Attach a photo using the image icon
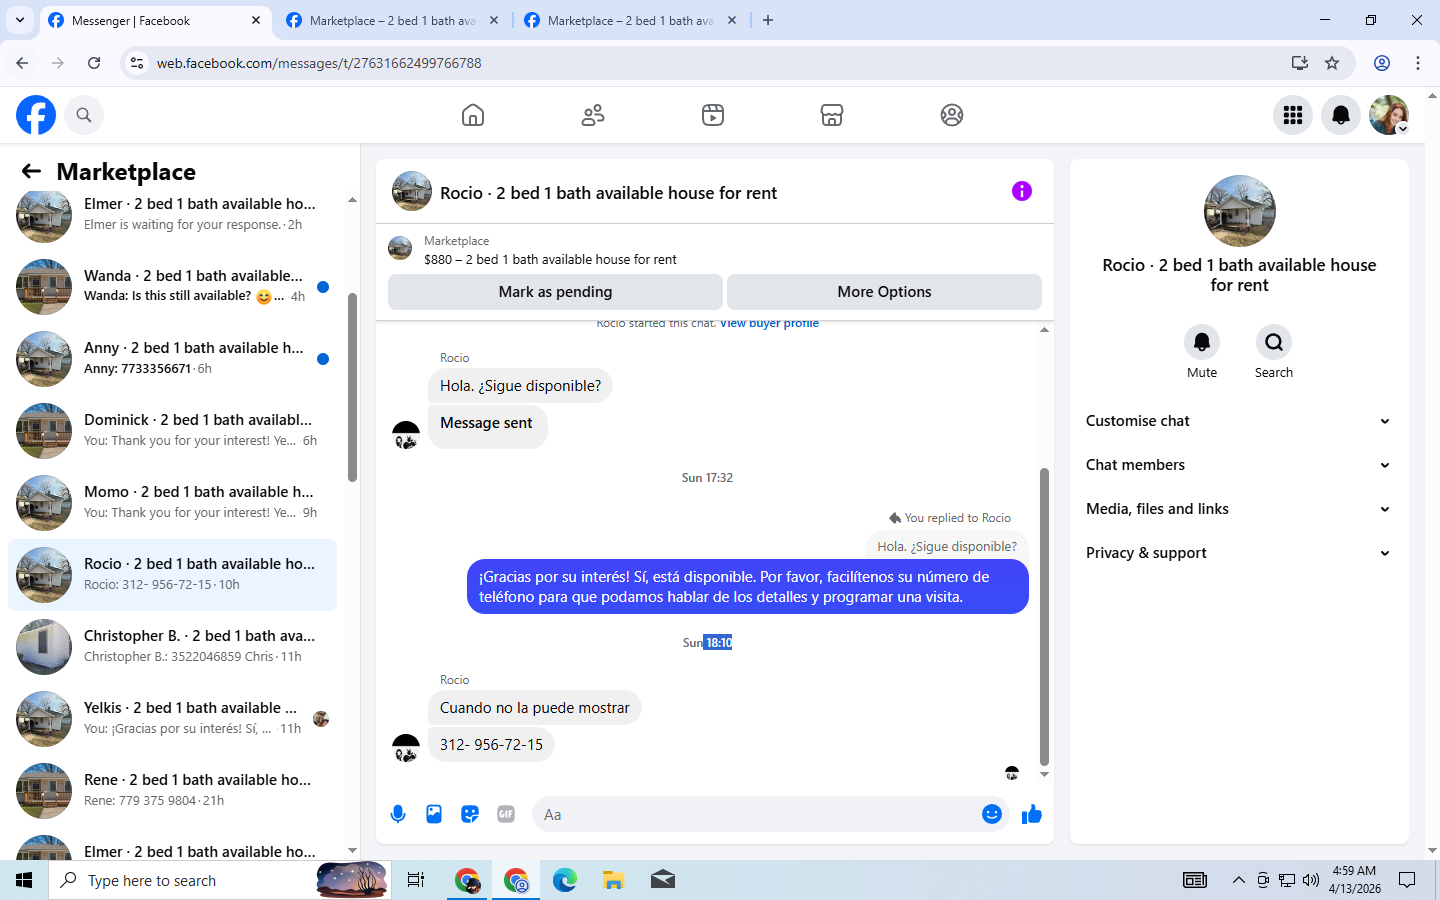The width and height of the screenshot is (1440, 900). point(434,814)
